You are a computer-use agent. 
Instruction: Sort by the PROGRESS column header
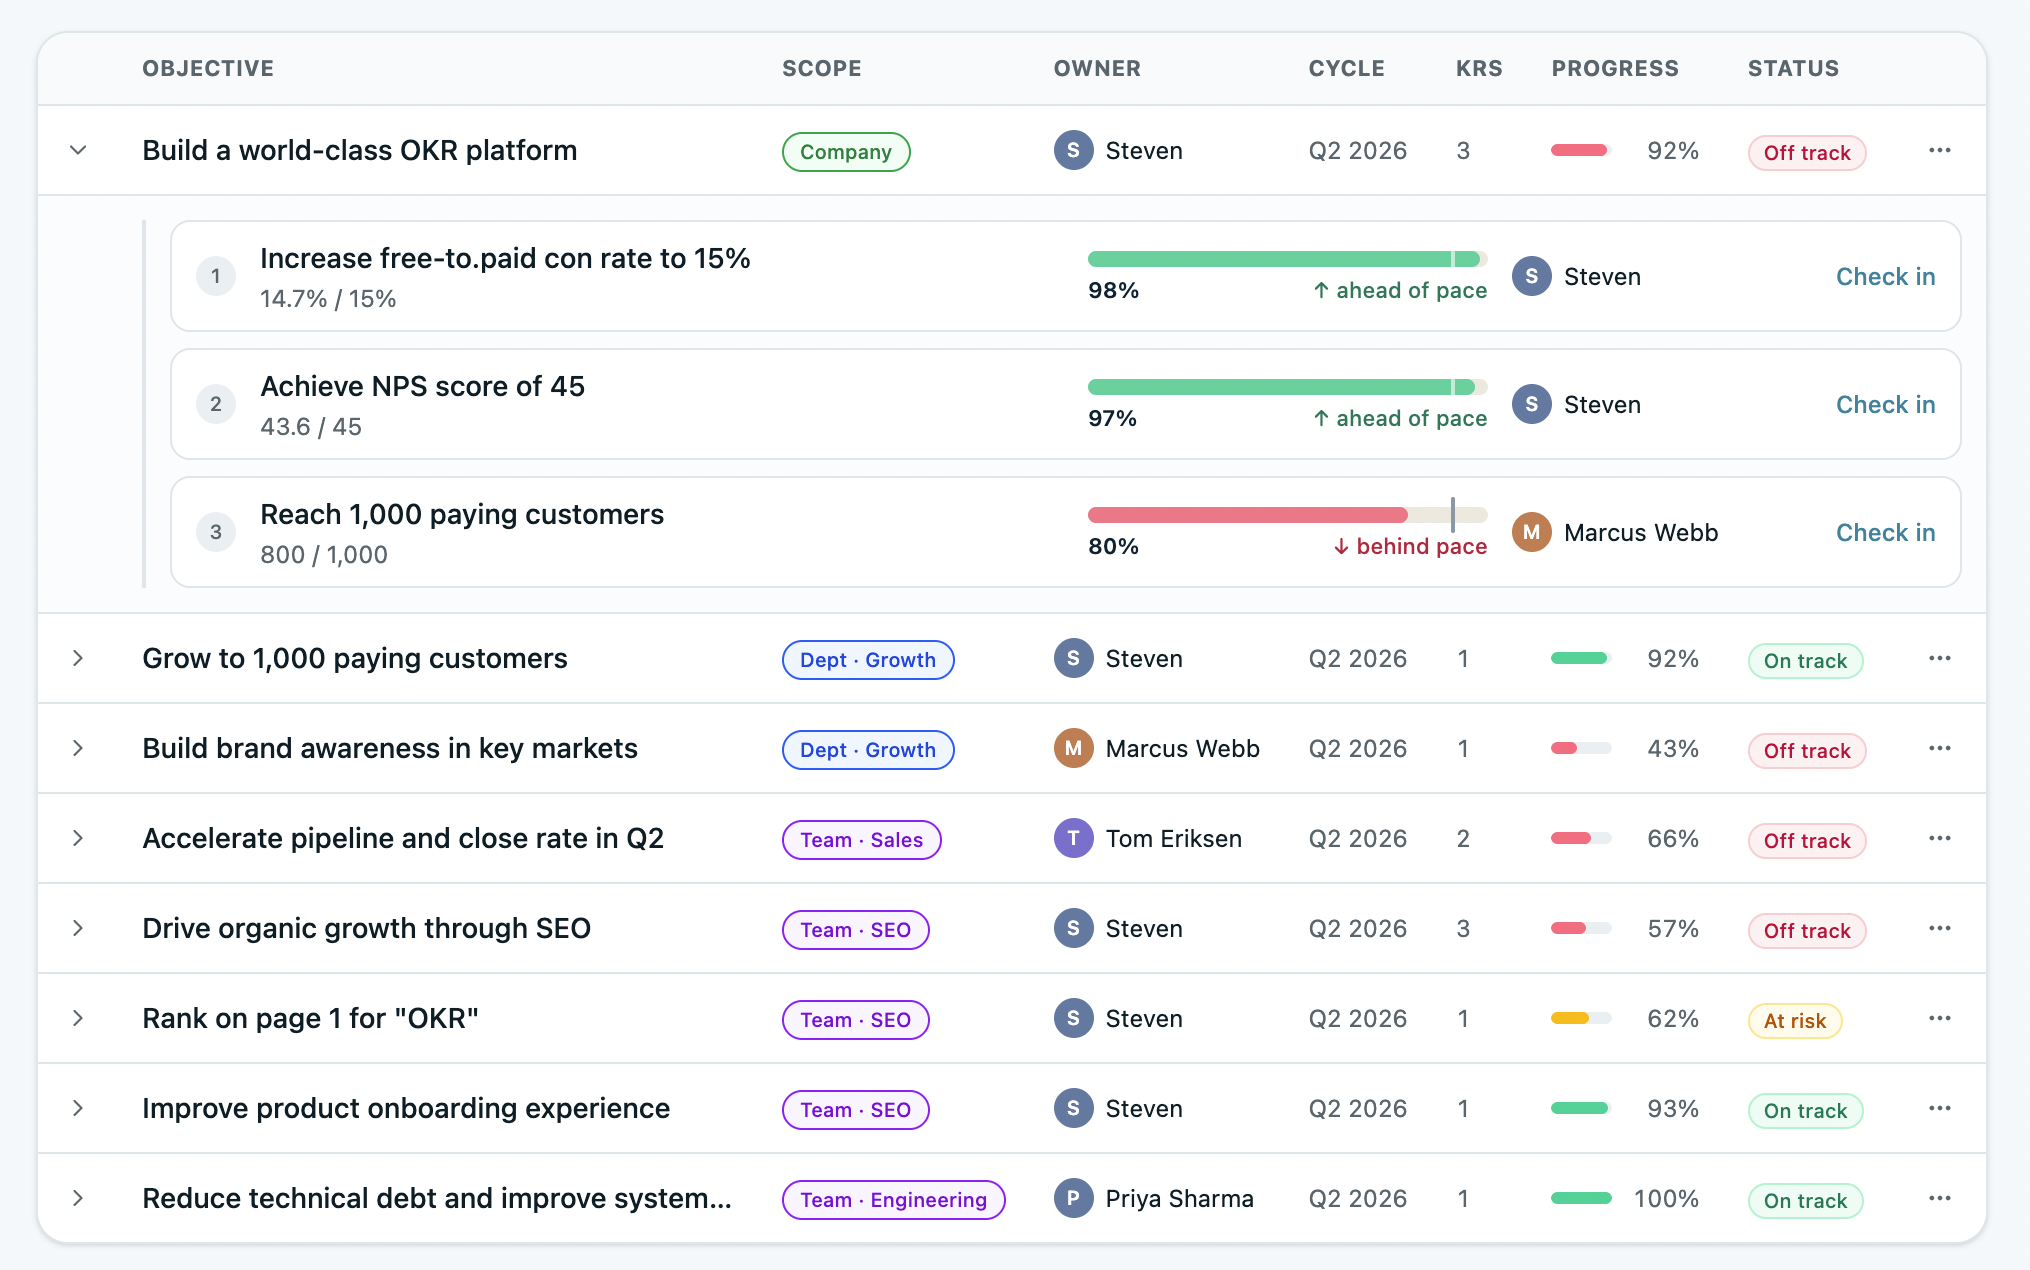1615,69
